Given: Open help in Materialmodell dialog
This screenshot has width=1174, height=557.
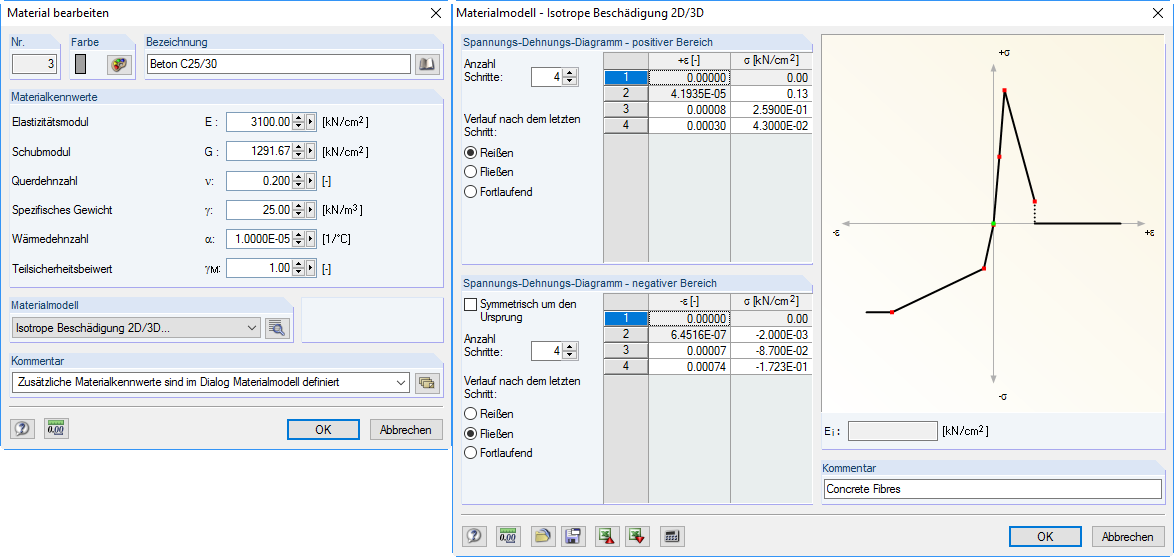Looking at the screenshot, I should click(474, 536).
